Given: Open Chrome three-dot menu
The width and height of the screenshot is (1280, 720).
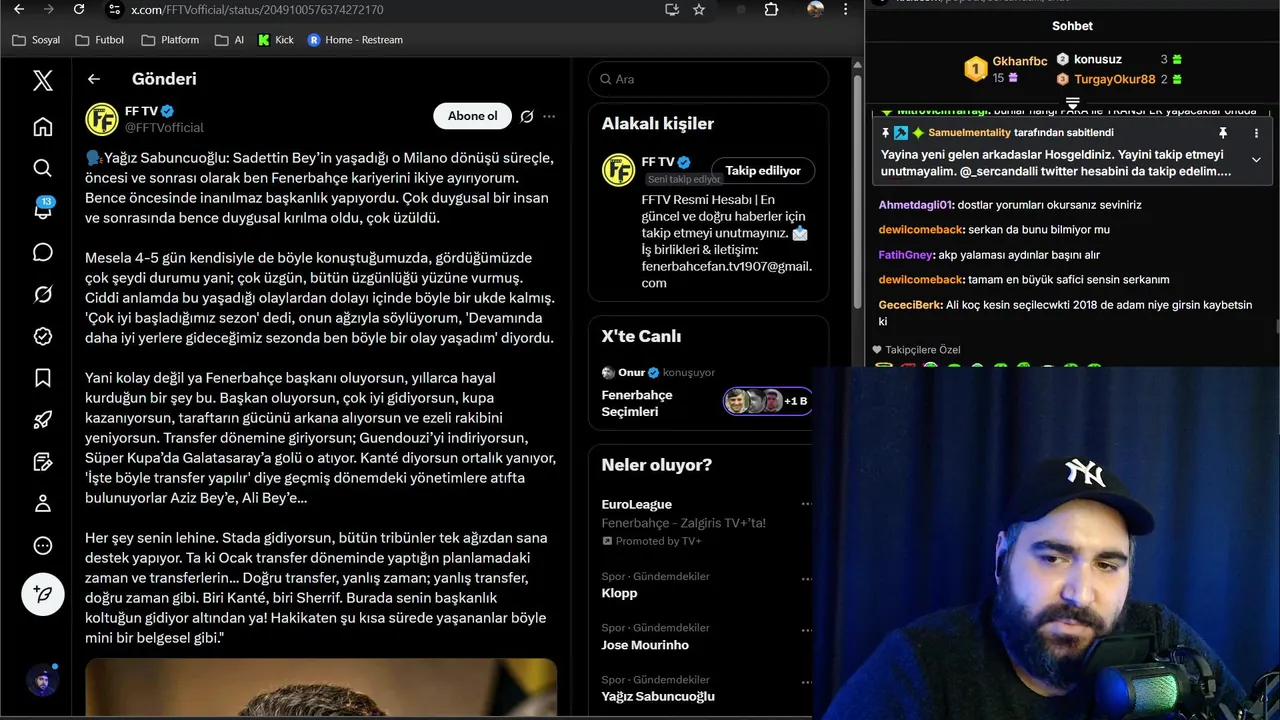Looking at the screenshot, I should tap(848, 9).
